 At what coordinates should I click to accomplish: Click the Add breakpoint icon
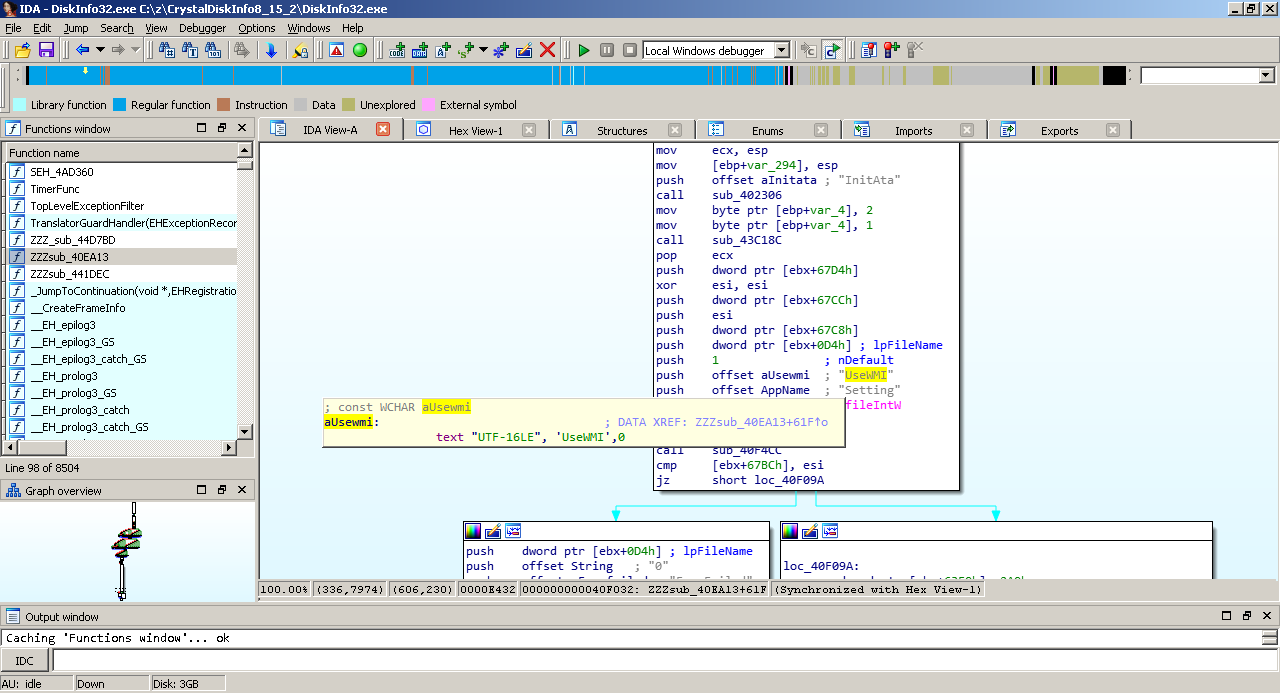(x=890, y=50)
